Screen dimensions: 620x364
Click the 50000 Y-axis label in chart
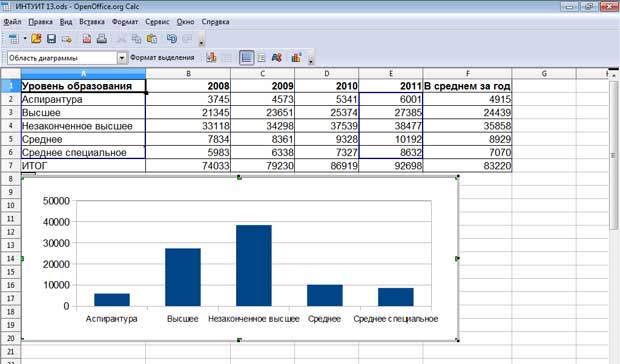coord(56,201)
